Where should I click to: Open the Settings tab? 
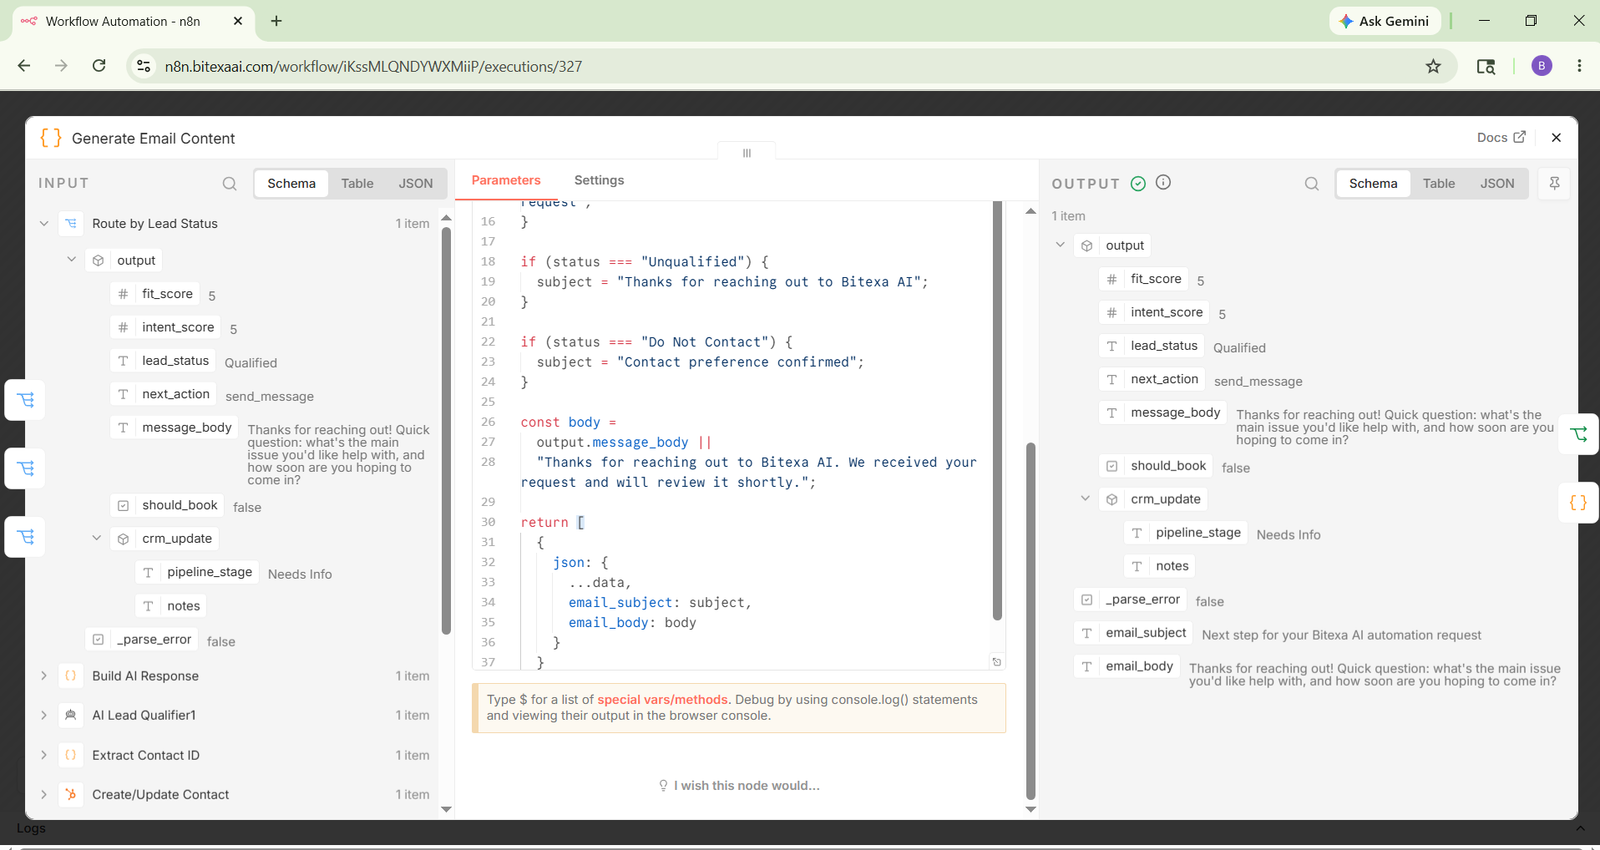(599, 180)
